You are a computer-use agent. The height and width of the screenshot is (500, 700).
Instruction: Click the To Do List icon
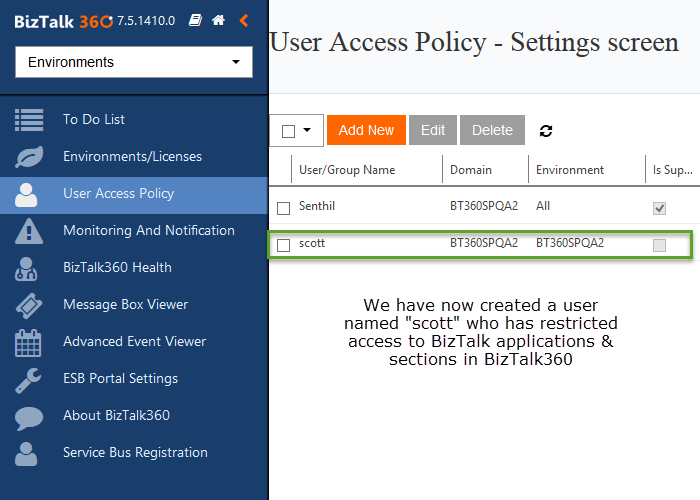(x=29, y=119)
